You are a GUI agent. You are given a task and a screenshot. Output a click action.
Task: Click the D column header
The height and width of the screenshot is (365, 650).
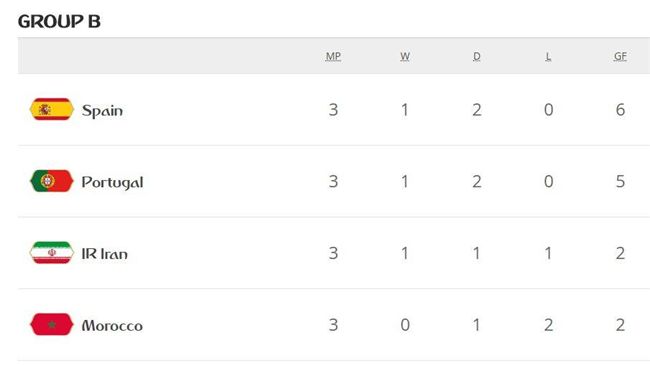(x=477, y=56)
